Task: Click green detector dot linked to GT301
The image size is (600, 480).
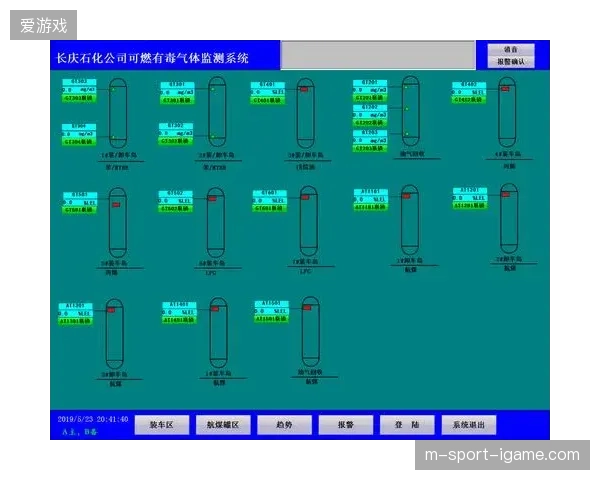Action: 213,89
